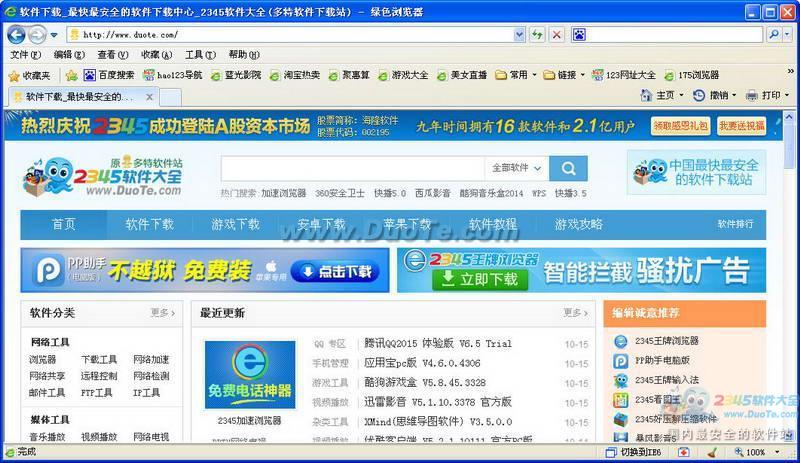The height and width of the screenshot is (463, 800).
Task: Open the 100% zoom level dropdown
Action: 777,452
